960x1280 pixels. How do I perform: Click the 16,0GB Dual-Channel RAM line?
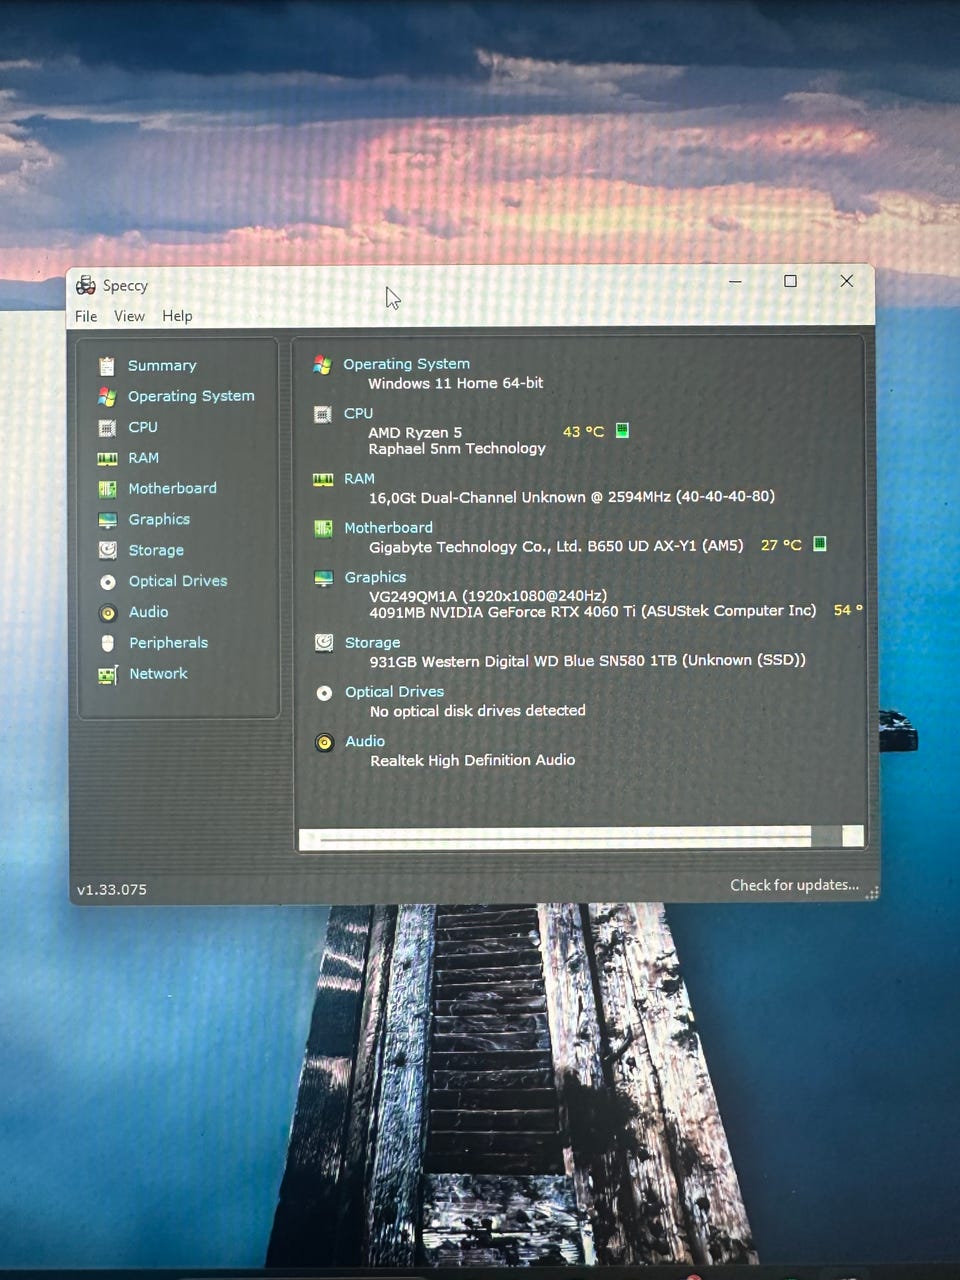click(572, 497)
